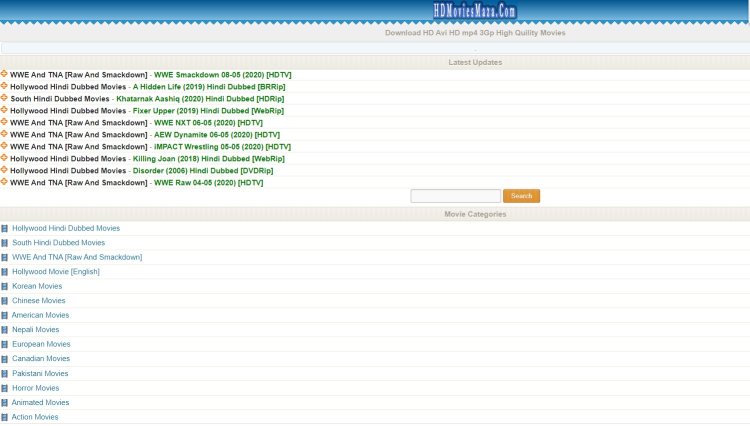This screenshot has width=750, height=426.
Task: Go to Canadian Movies category
Action: click(41, 359)
